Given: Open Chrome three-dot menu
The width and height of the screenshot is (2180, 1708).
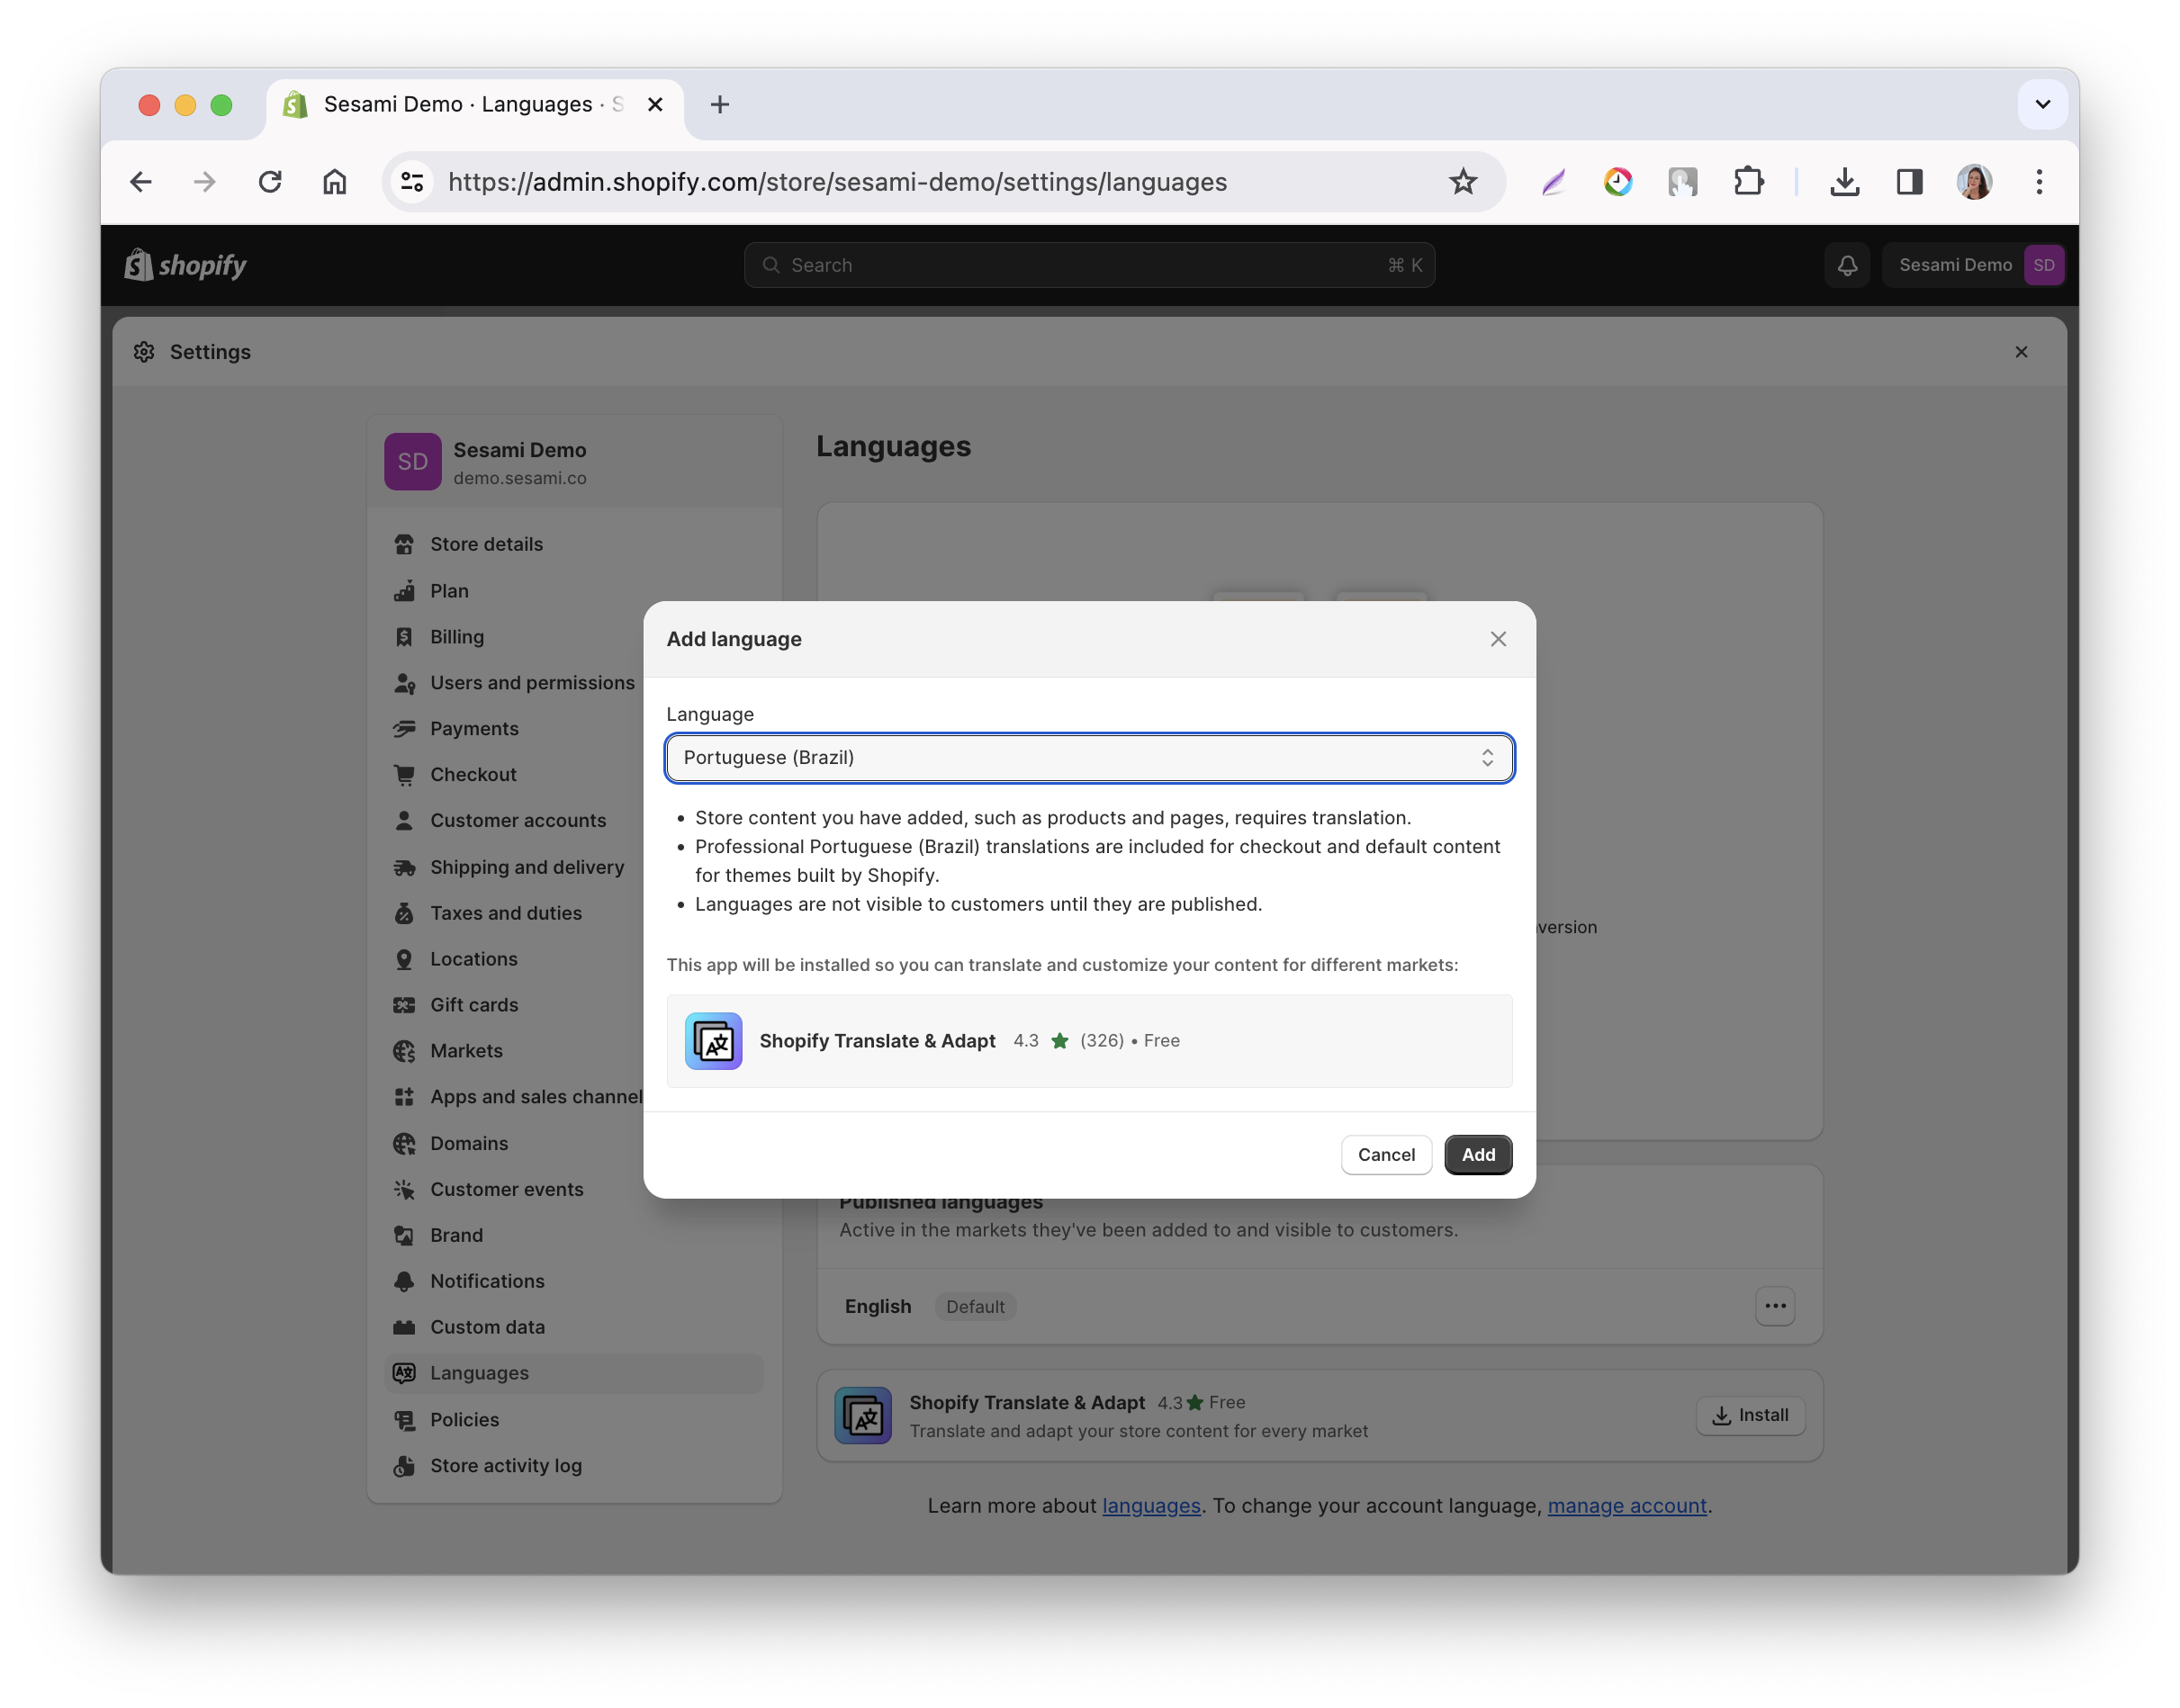Looking at the screenshot, I should (x=2039, y=182).
